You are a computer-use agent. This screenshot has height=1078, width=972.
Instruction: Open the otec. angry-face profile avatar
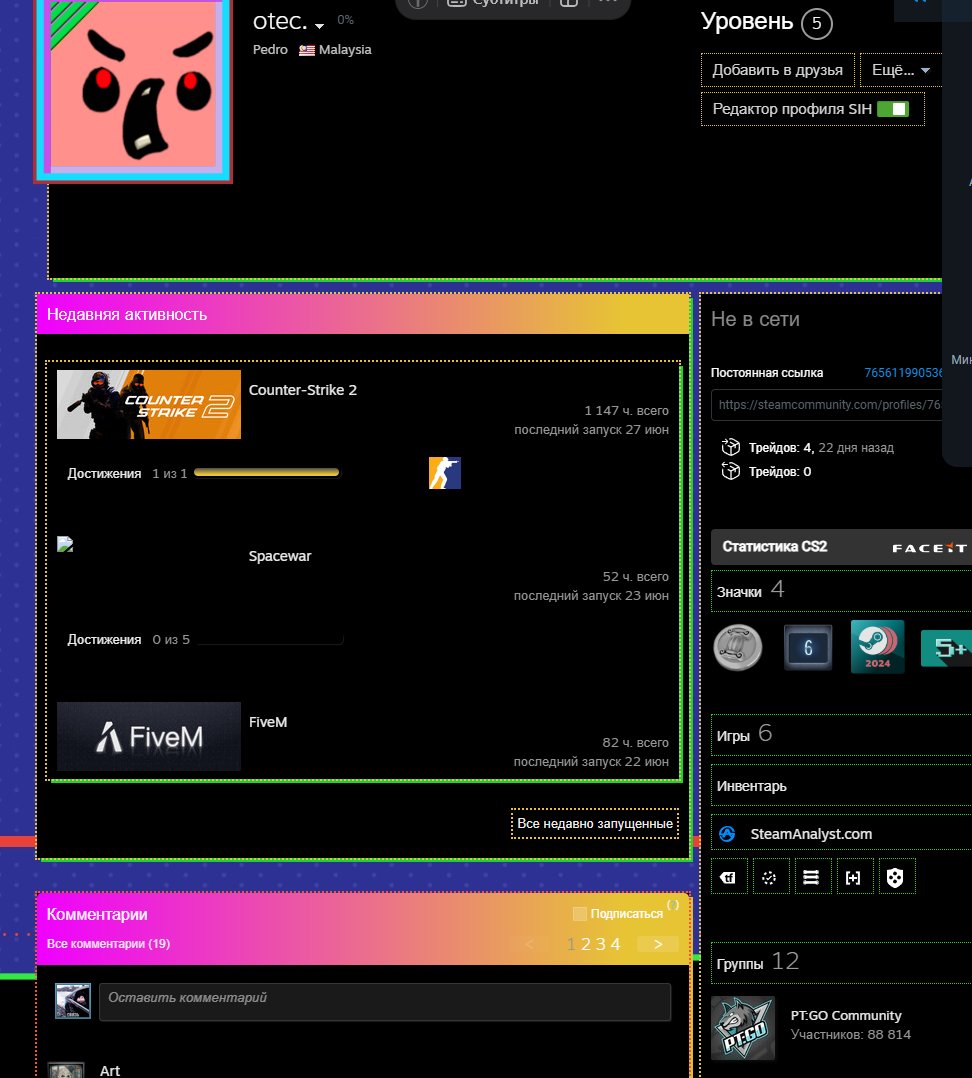click(x=133, y=89)
